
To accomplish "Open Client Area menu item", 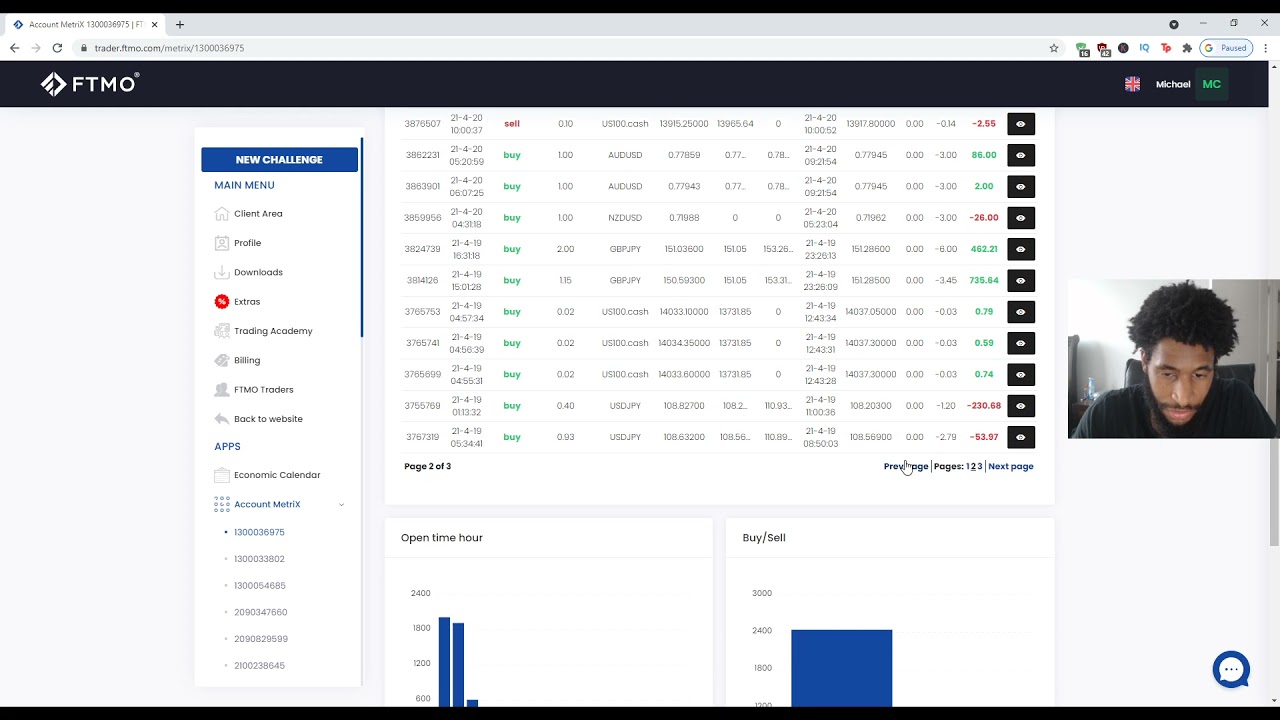I will (258, 214).
